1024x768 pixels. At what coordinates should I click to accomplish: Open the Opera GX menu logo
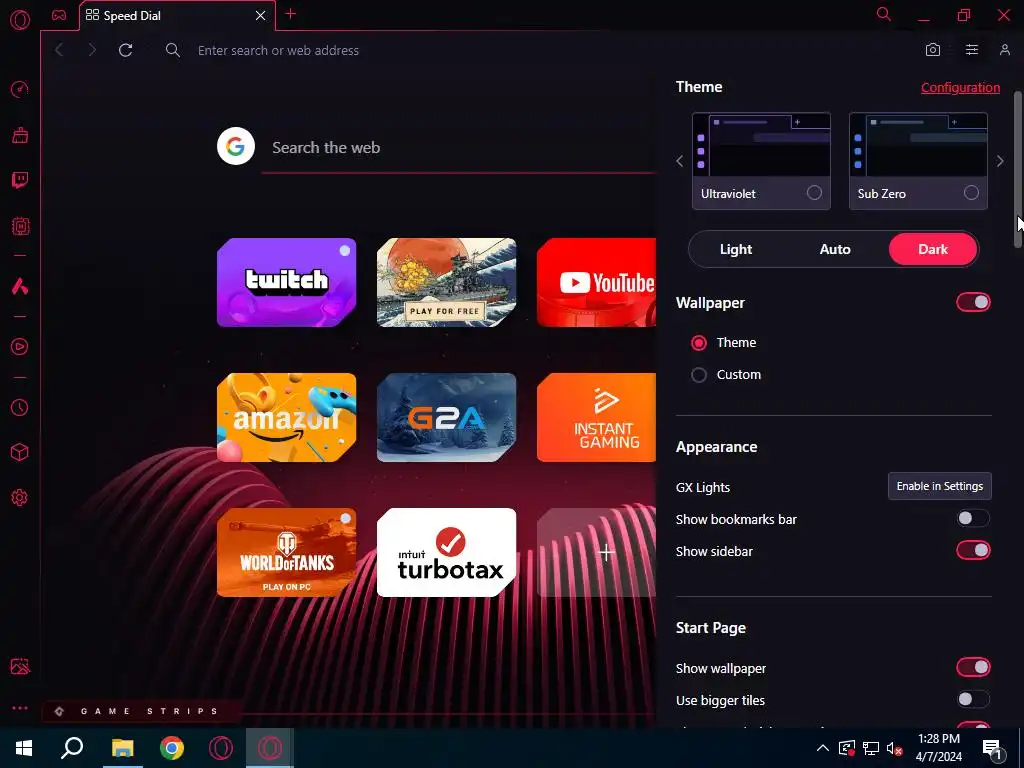coord(20,20)
